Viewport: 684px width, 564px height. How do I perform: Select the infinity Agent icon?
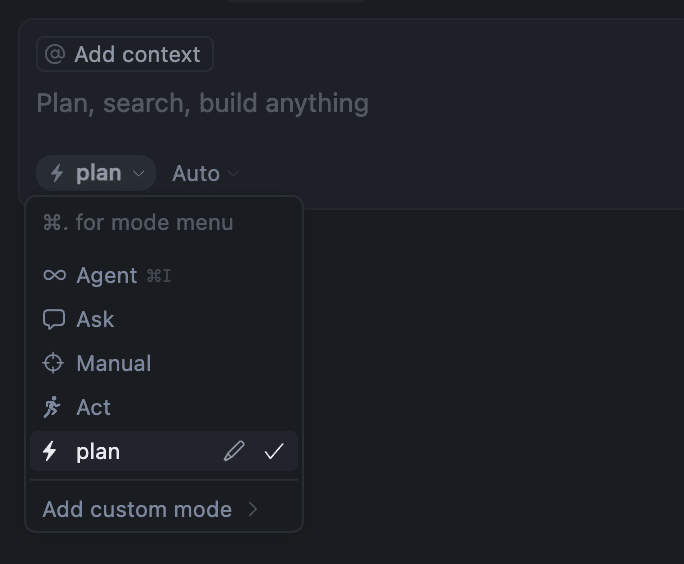55,275
